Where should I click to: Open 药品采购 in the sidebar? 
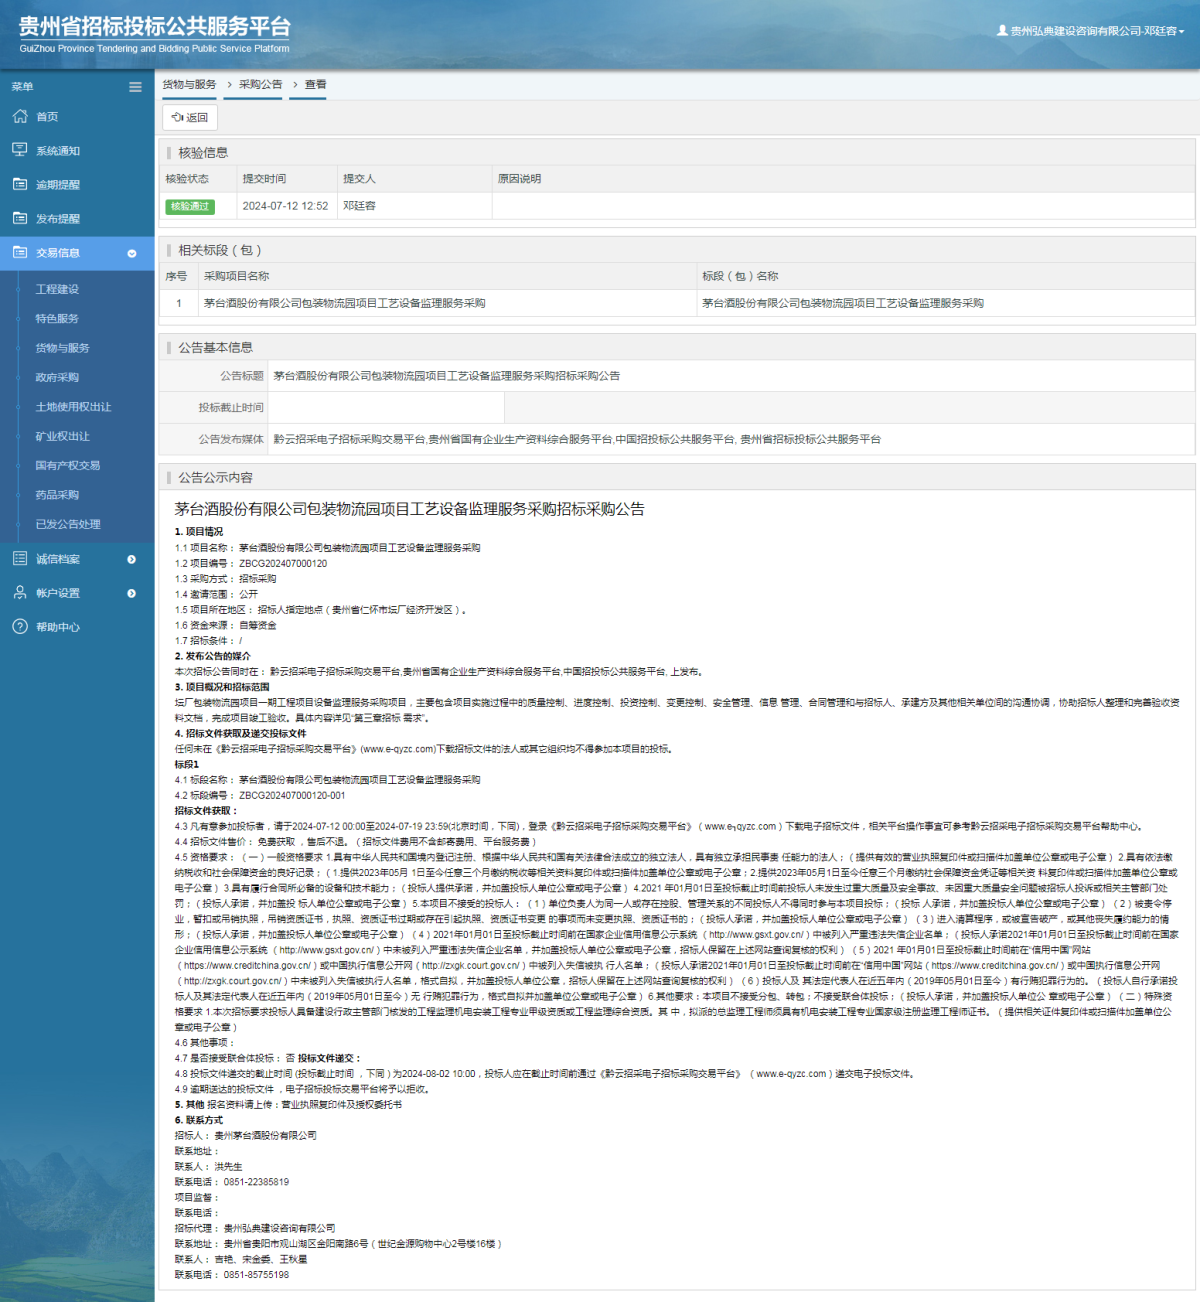pos(57,495)
